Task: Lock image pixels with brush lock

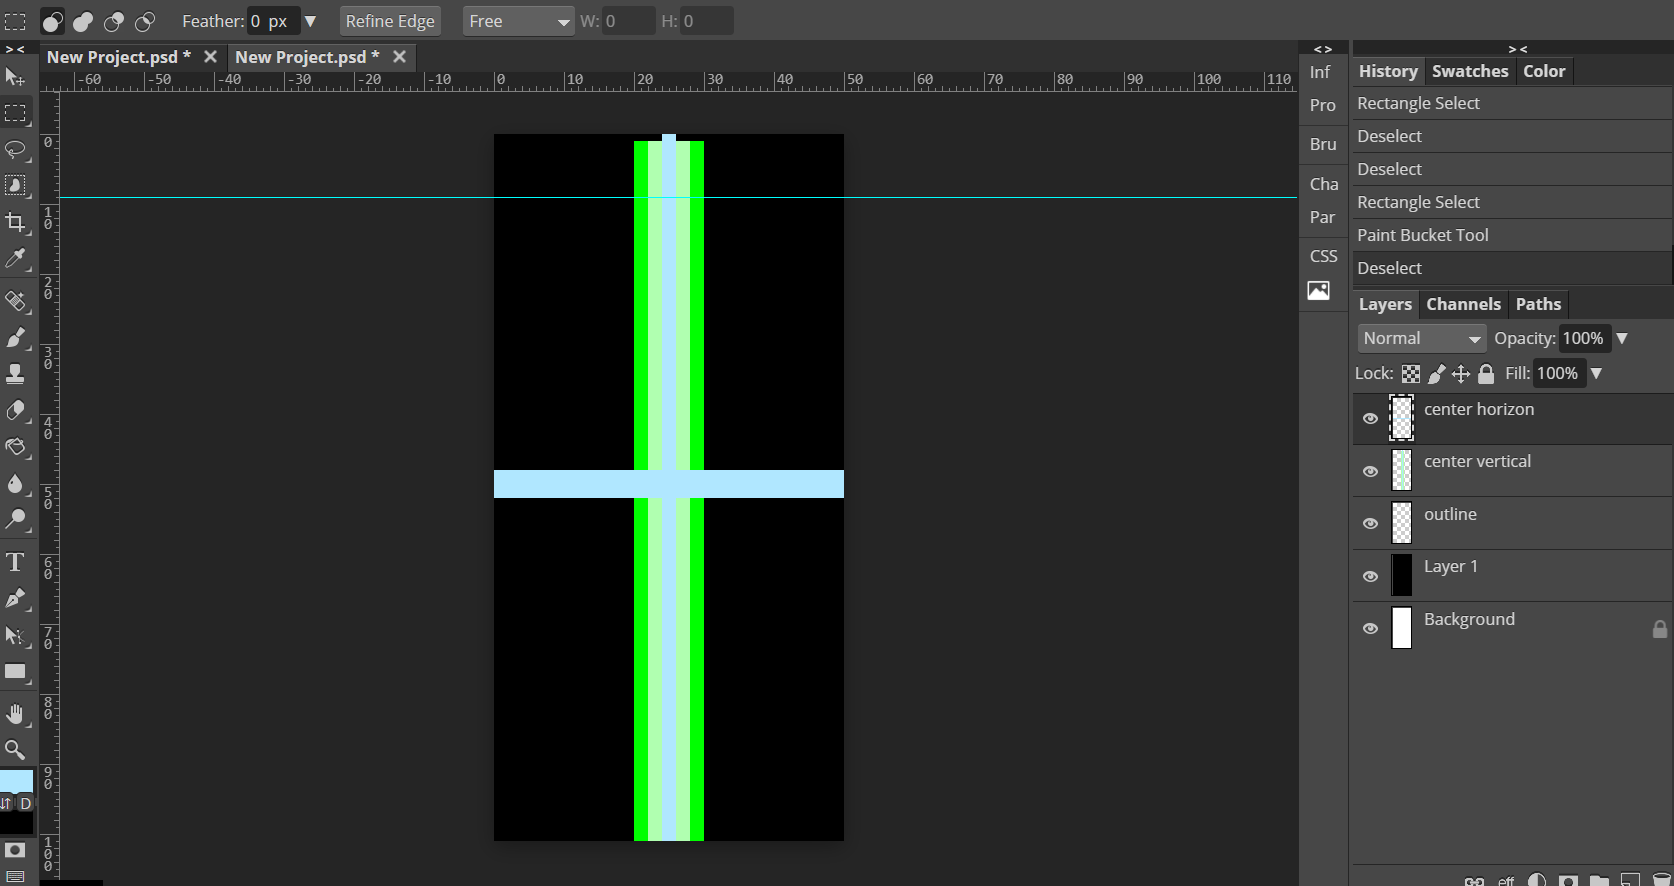Action: coord(1436,374)
